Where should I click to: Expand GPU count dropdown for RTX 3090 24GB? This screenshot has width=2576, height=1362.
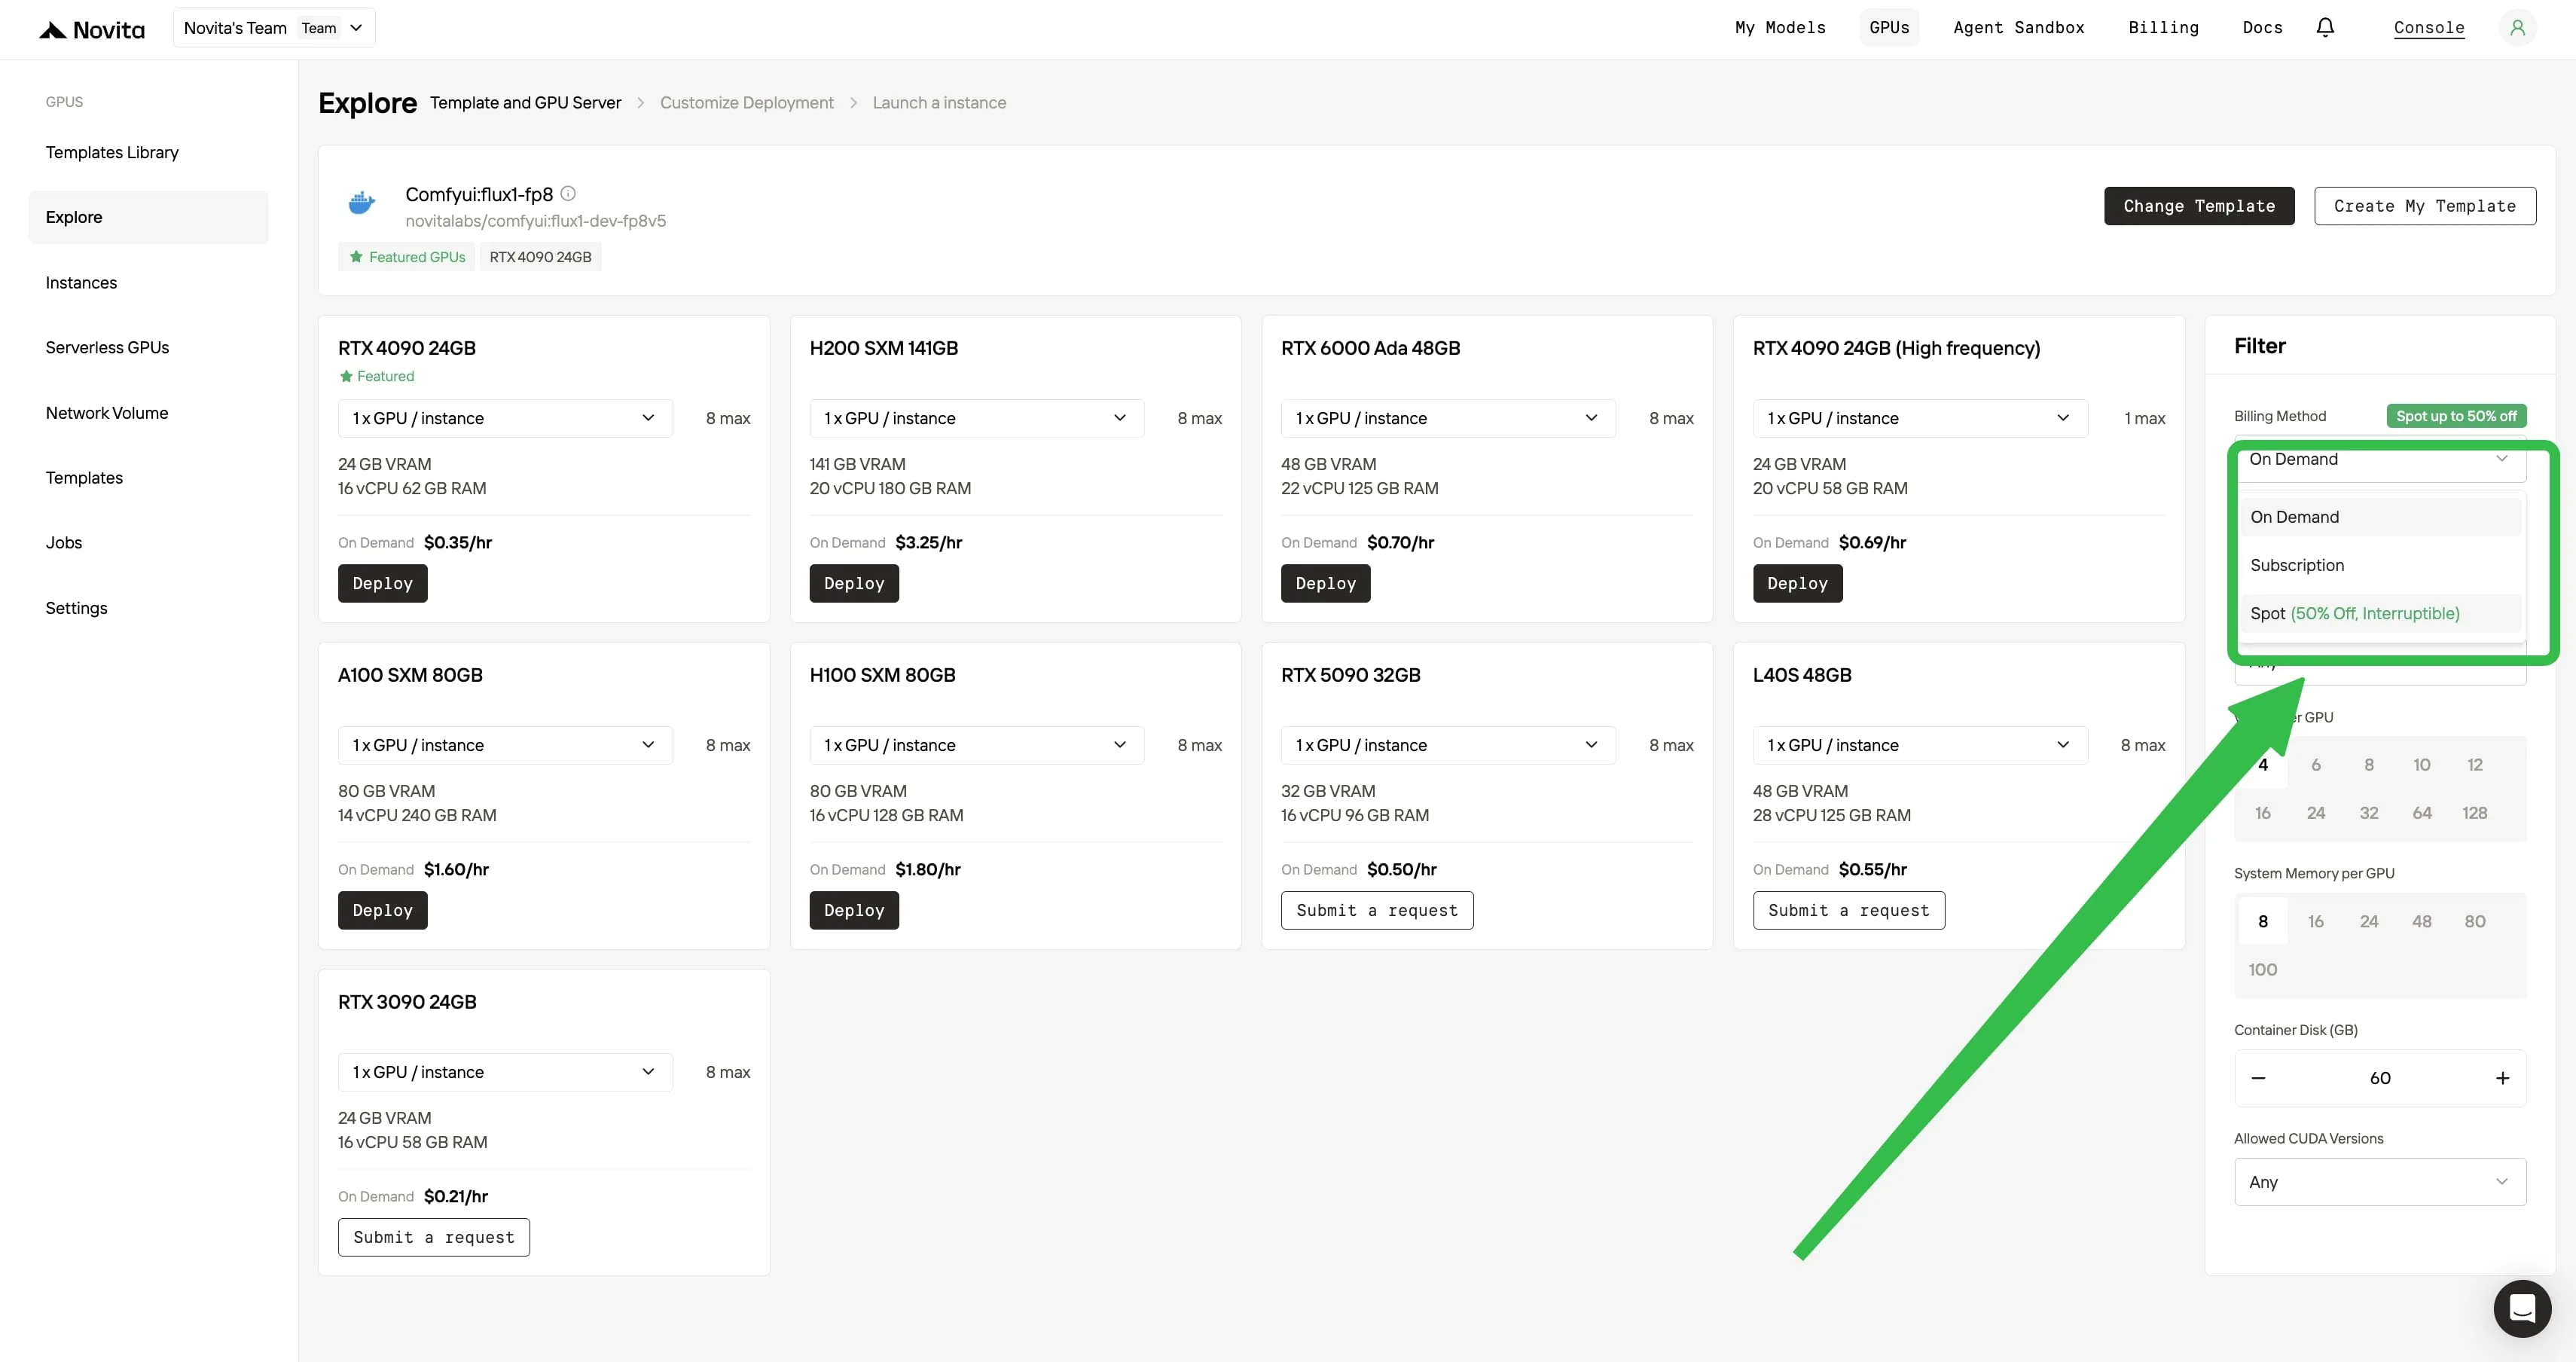[x=505, y=1072]
